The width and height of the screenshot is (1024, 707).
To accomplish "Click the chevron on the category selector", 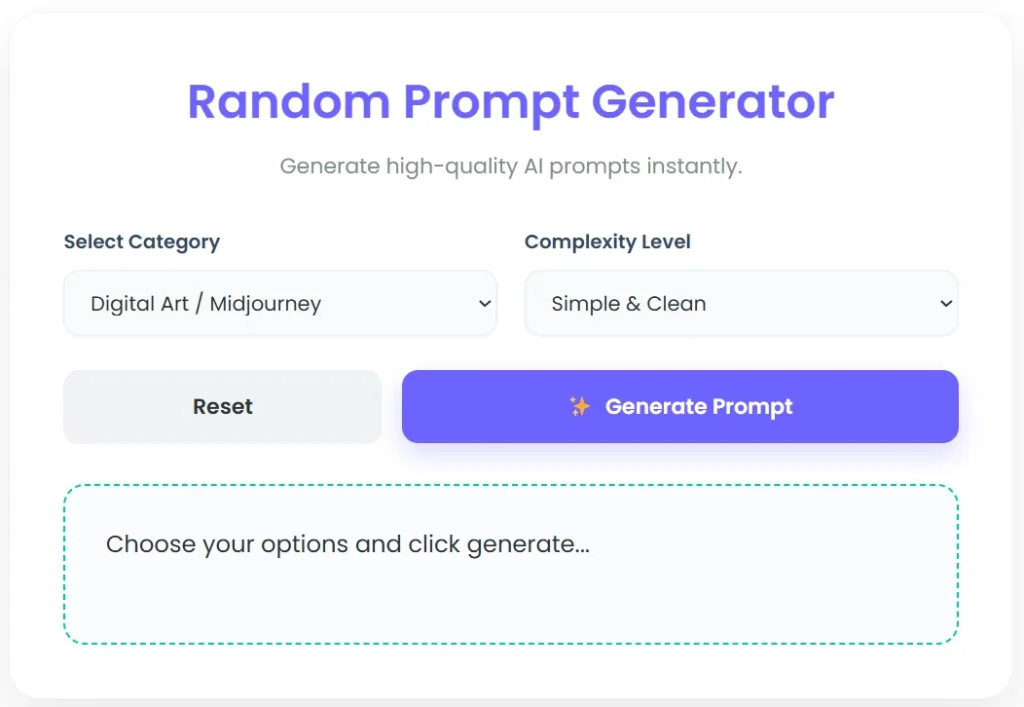I will point(483,303).
